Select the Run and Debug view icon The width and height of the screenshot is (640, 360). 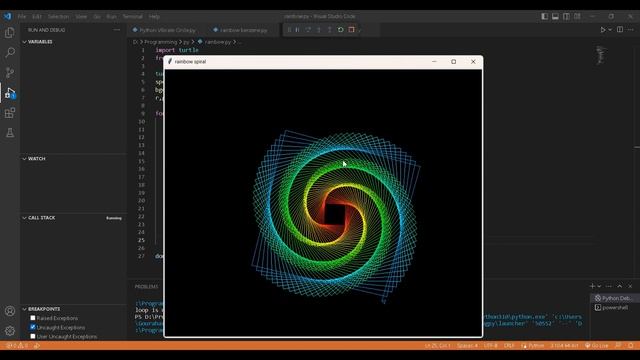pos(10,93)
